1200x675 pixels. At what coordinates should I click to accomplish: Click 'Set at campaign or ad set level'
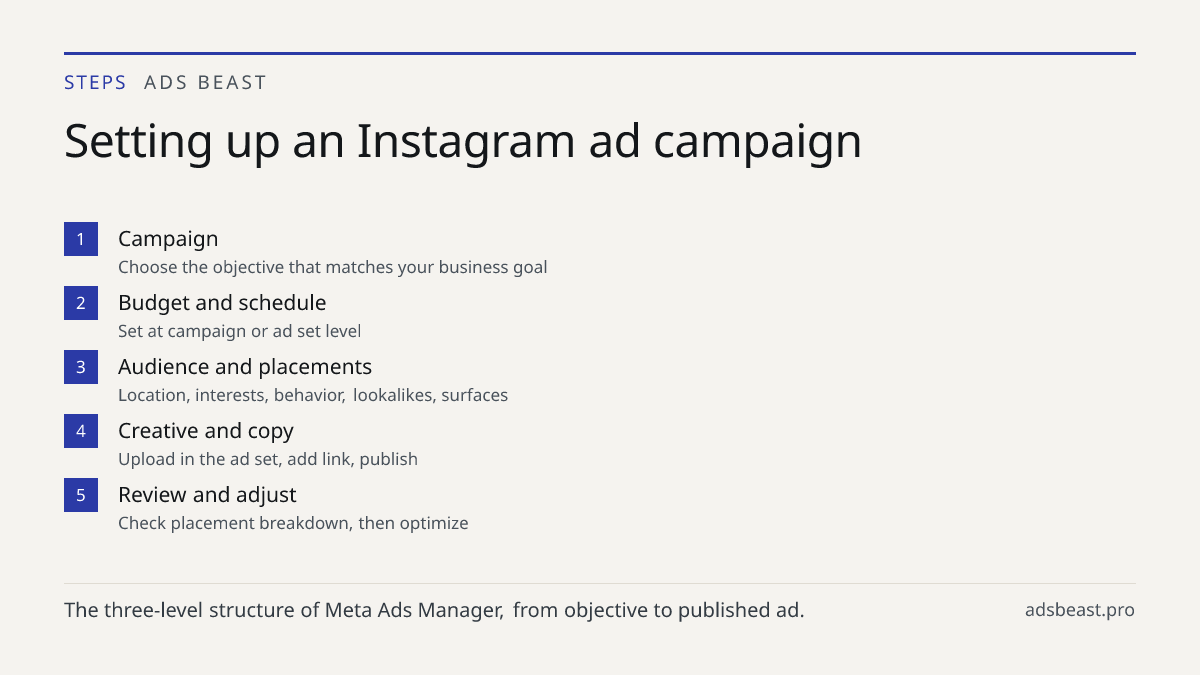coord(239,331)
